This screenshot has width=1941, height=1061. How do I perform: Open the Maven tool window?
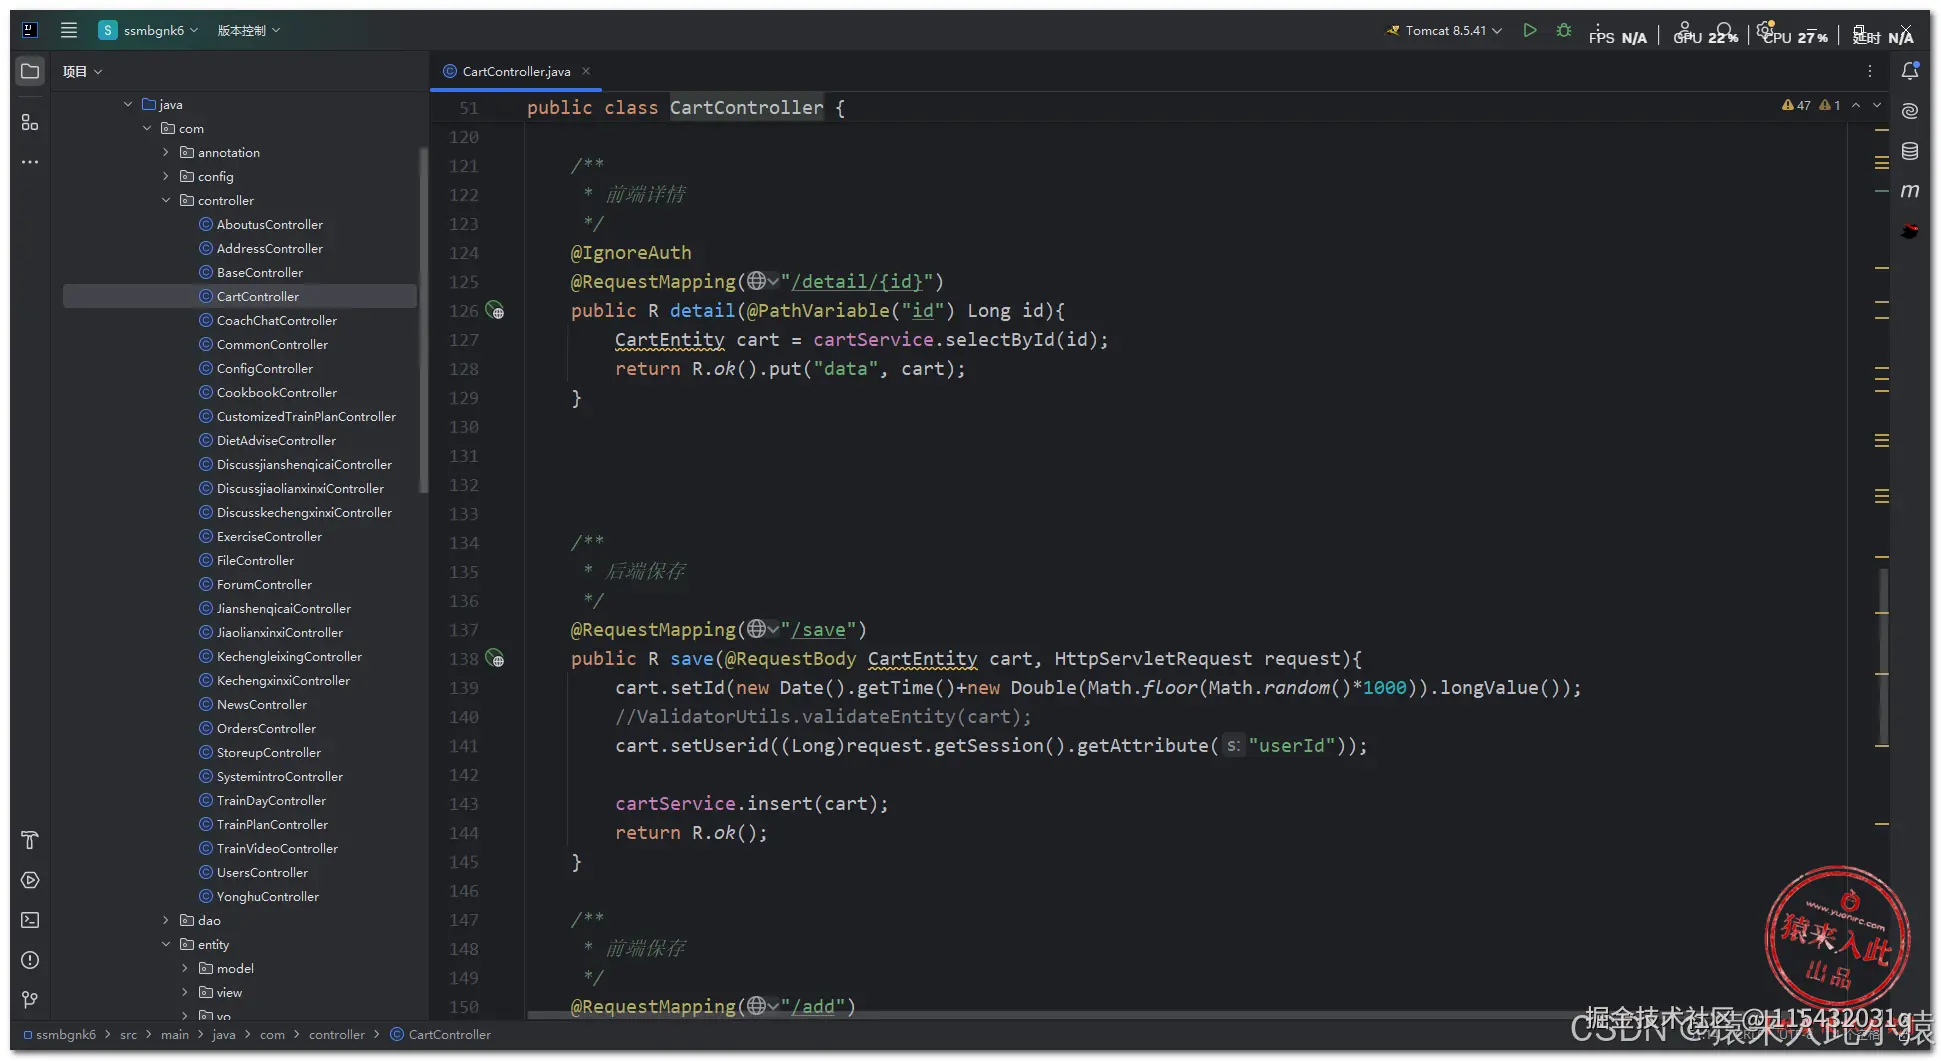coord(1910,191)
